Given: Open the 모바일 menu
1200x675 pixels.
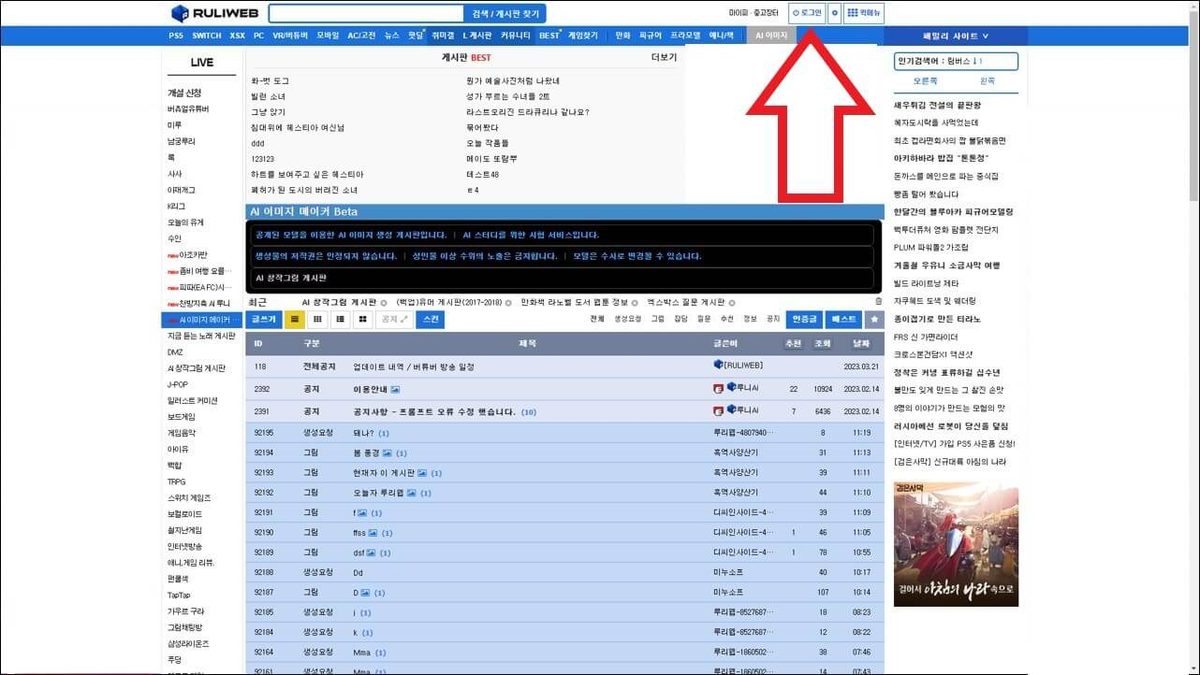Looking at the screenshot, I should 328,36.
